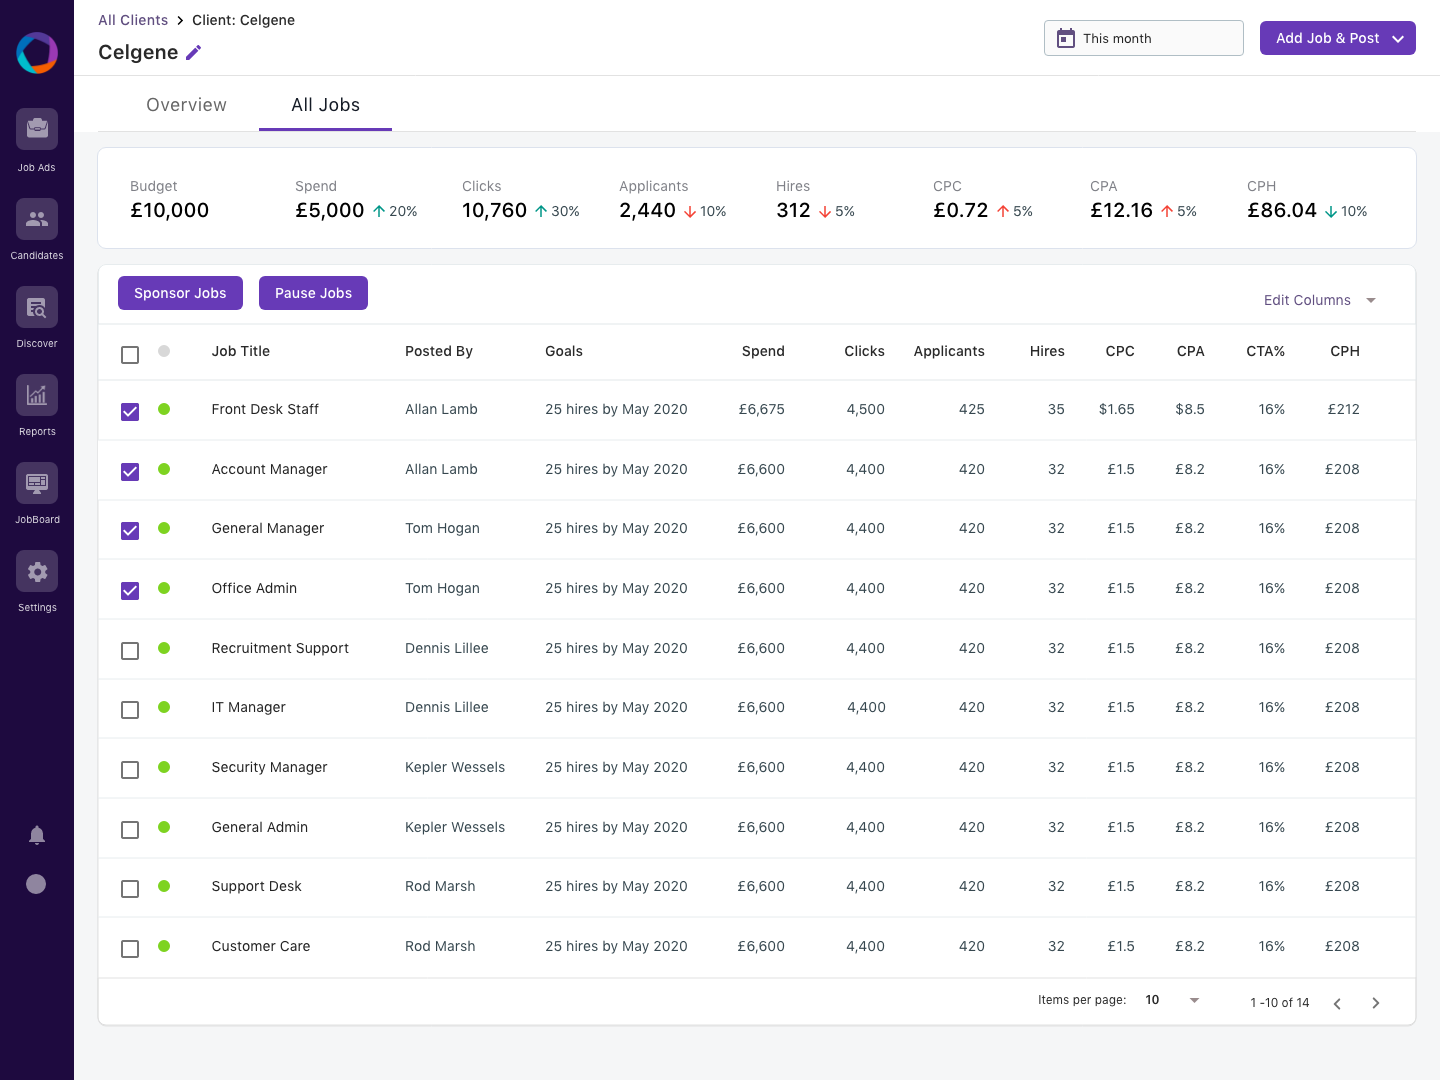
Task: Switch to the Overview tab
Action: coord(186,105)
